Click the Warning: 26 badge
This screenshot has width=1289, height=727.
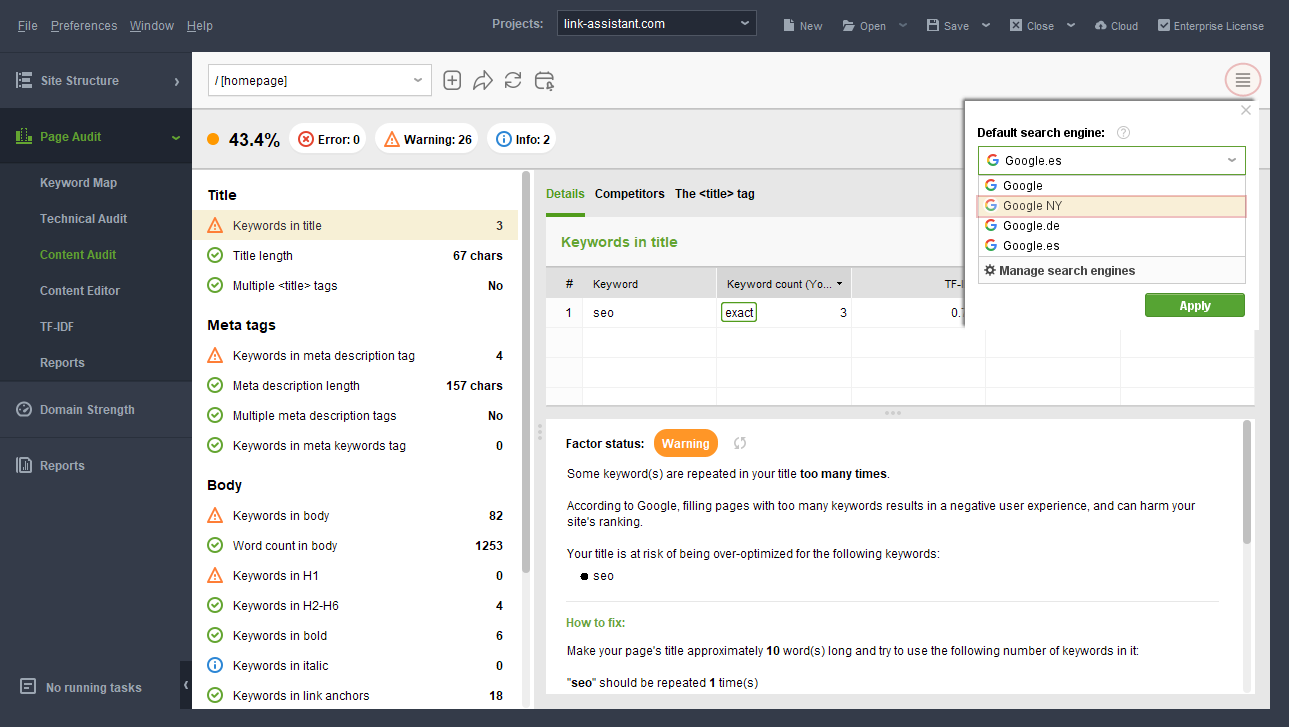(x=427, y=139)
